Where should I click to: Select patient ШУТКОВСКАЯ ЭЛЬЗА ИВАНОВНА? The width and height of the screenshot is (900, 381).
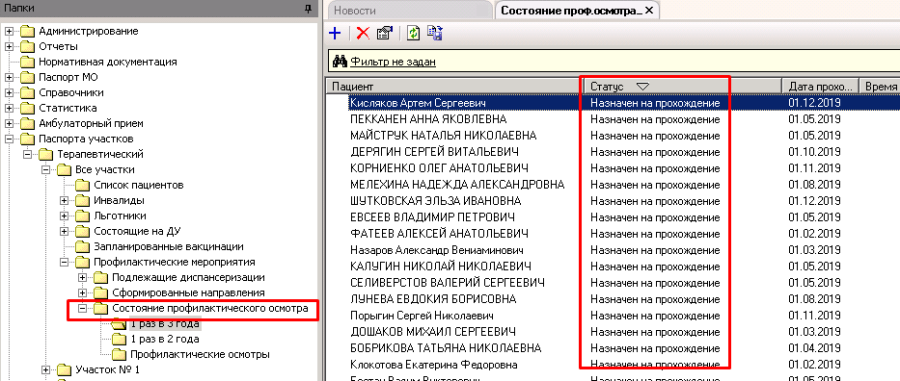tap(436, 201)
